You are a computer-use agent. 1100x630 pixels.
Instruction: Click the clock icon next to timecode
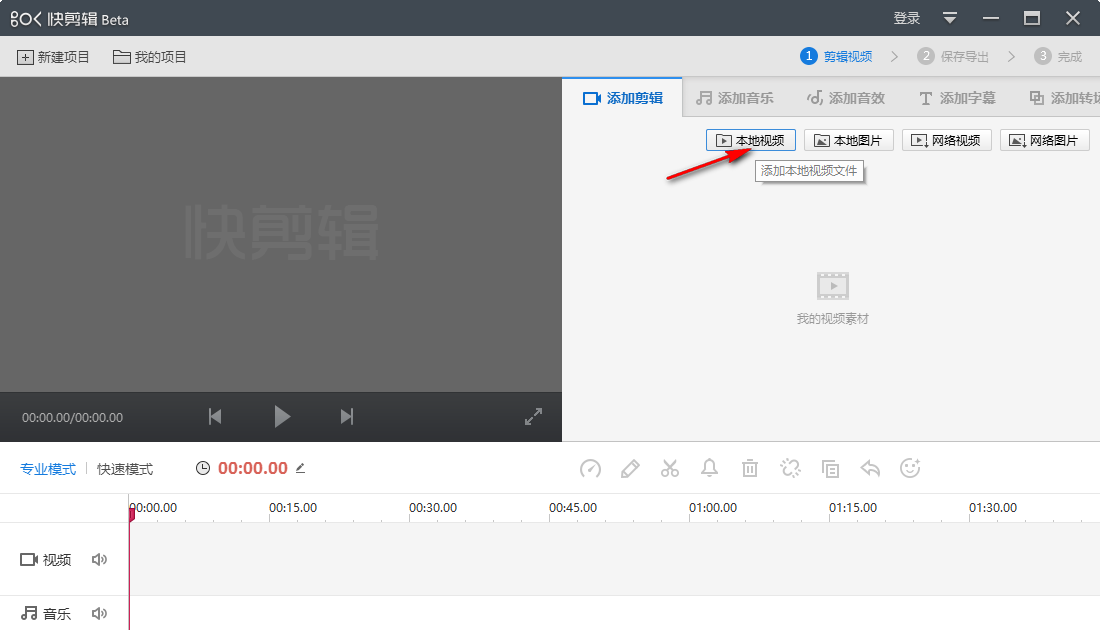coord(203,468)
